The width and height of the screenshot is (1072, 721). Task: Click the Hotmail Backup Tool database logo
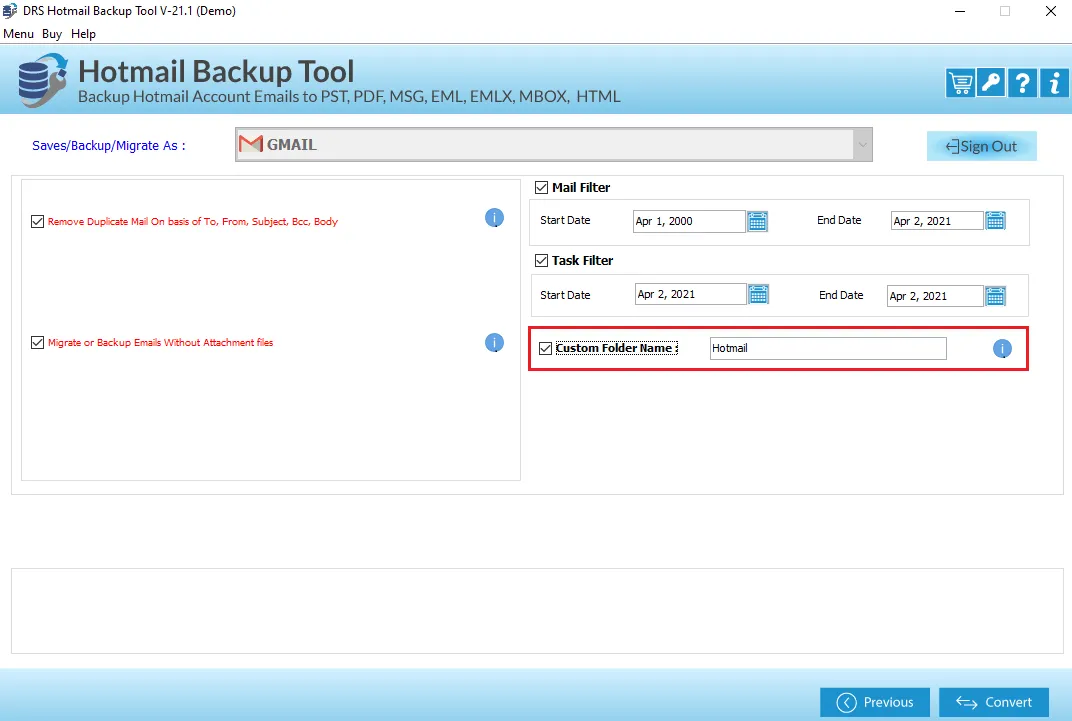(42, 81)
